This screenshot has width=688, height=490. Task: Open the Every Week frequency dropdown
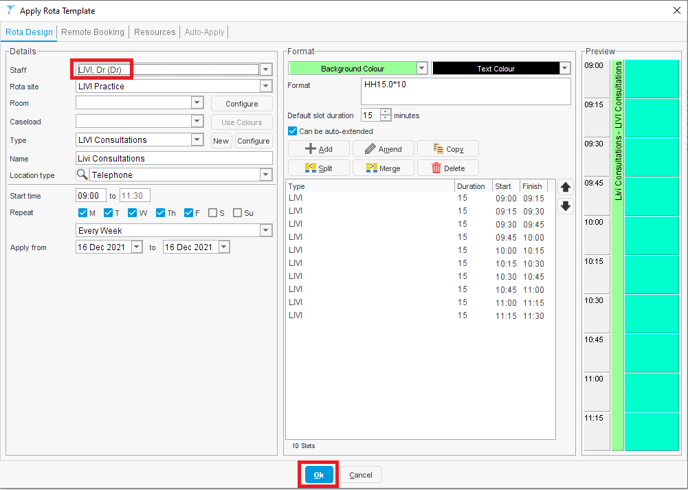(x=266, y=230)
